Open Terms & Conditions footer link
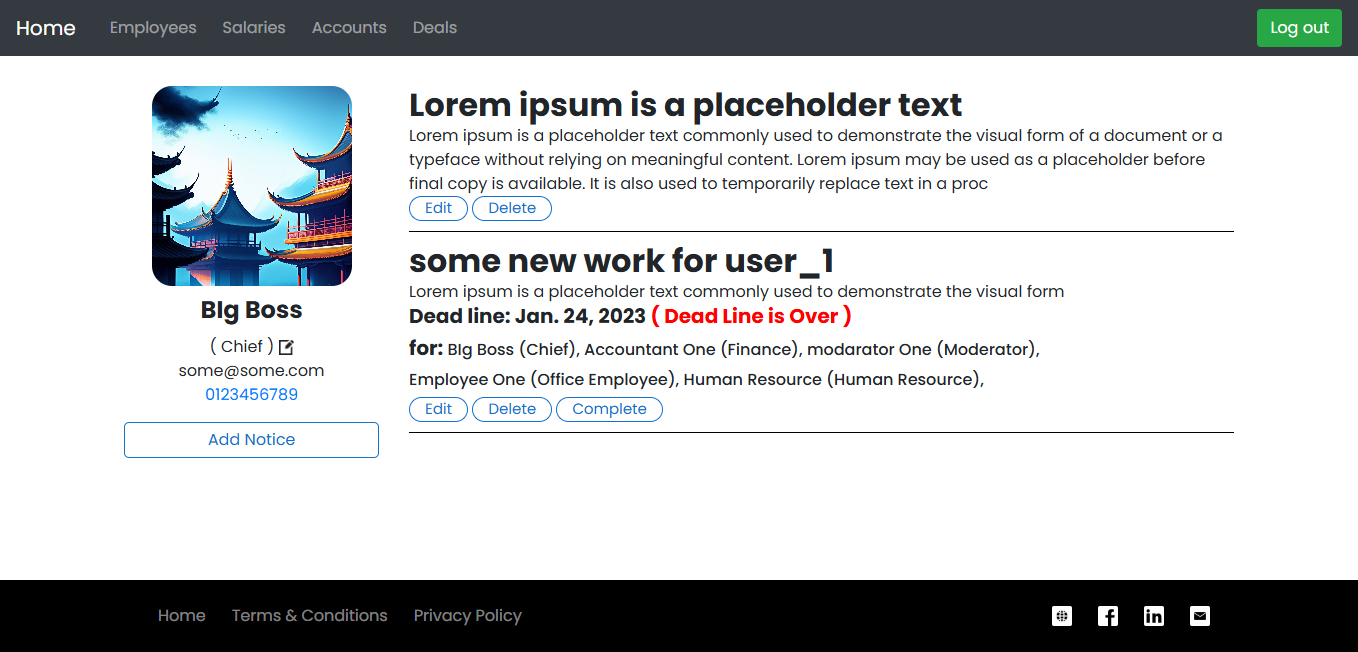The width and height of the screenshot is (1358, 652). click(x=309, y=616)
